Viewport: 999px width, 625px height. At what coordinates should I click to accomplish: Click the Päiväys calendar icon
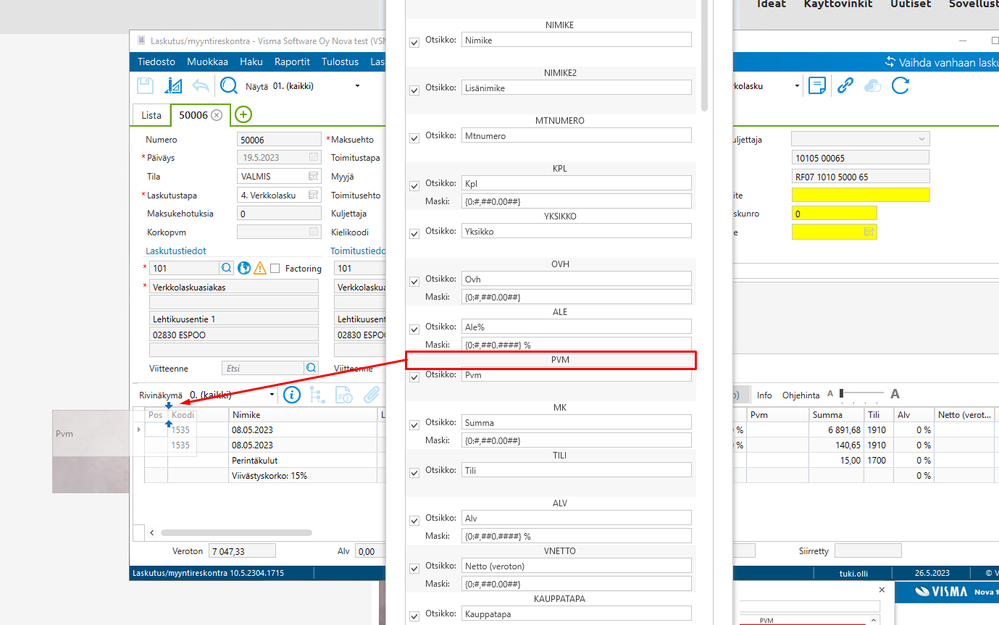pos(313,157)
